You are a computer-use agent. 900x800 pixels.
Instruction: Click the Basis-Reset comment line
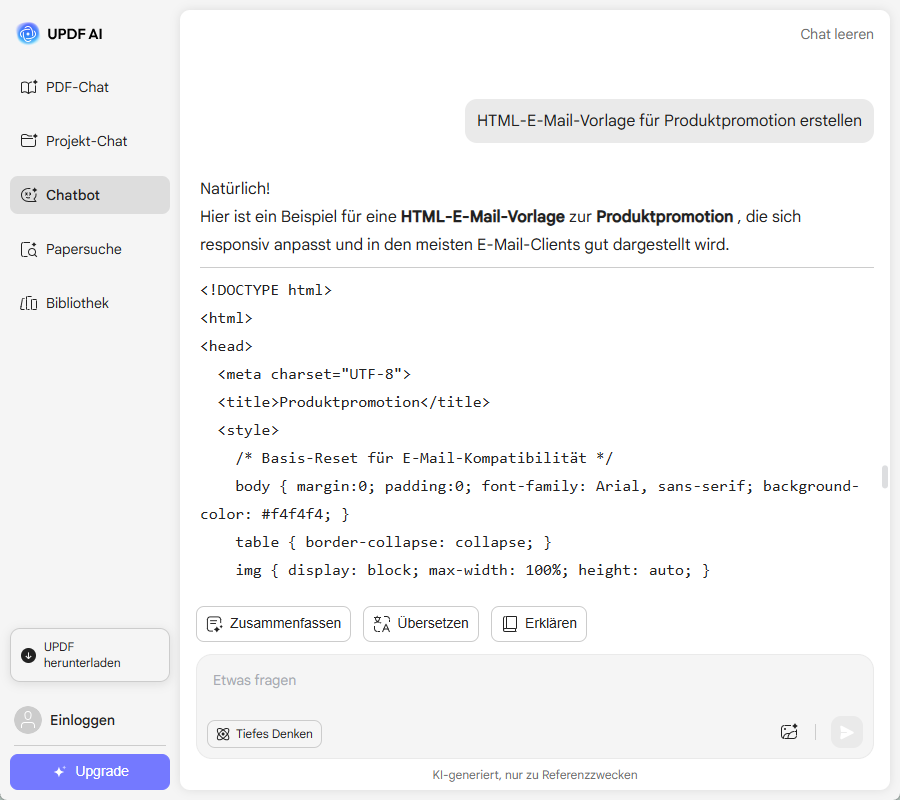point(424,458)
